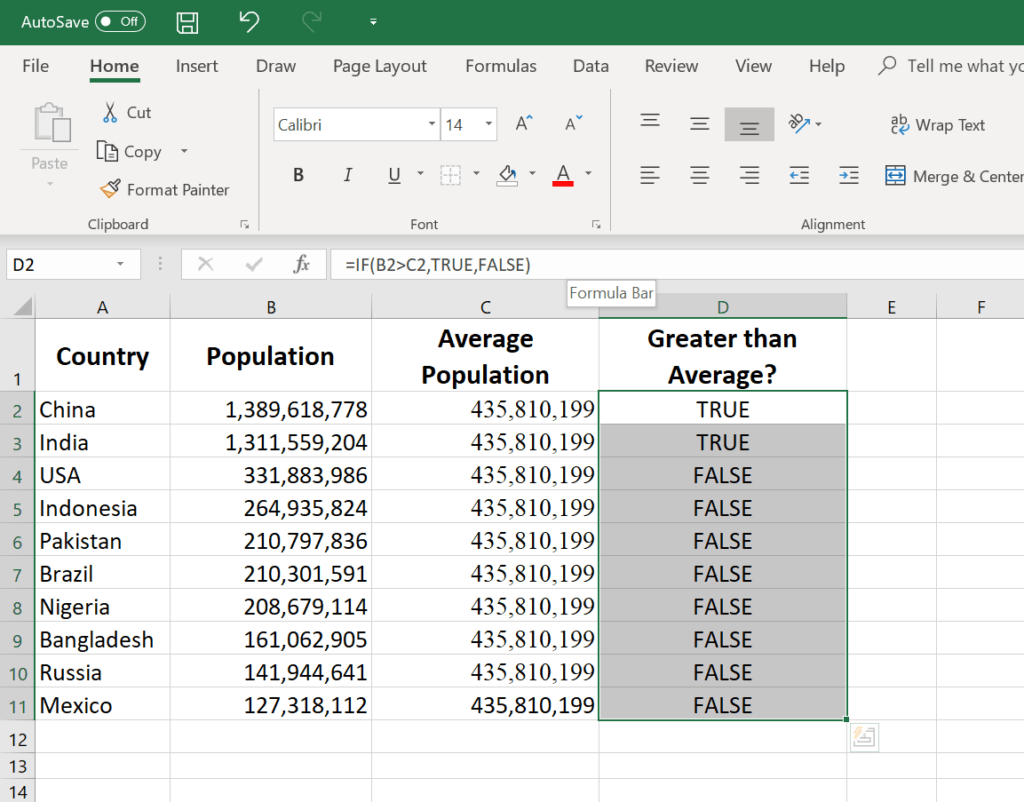Screen dimensions: 1024x802
Task: Open the Name Box dropdown arrow
Action: [x=121, y=264]
